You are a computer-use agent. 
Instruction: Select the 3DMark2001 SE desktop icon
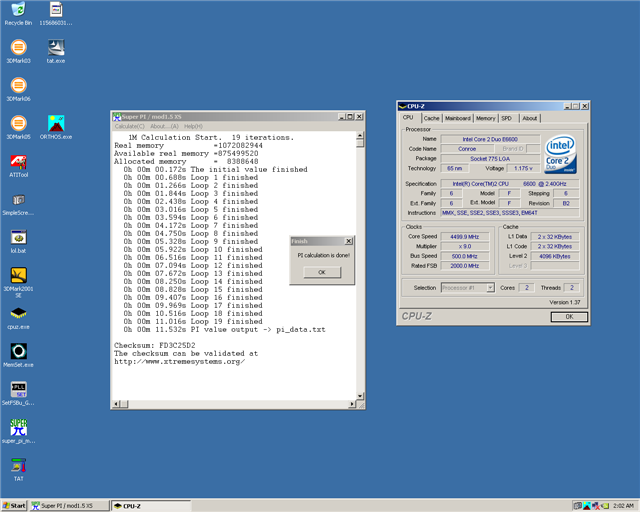click(18, 275)
